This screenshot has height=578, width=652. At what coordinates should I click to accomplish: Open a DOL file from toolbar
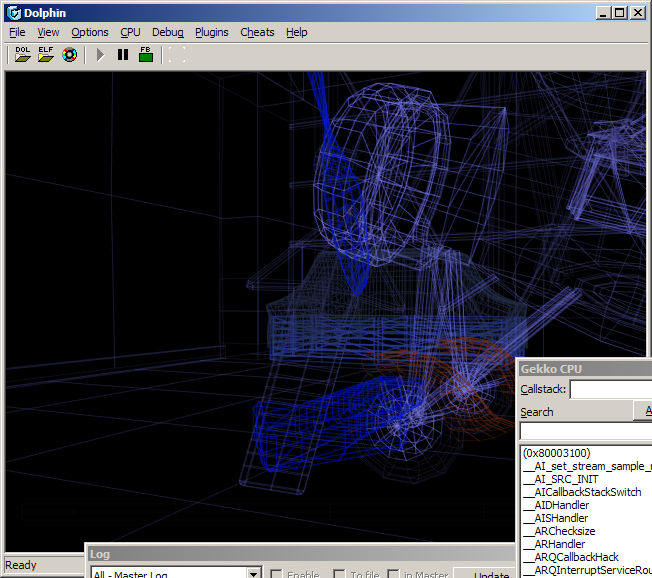pyautogui.click(x=22, y=54)
